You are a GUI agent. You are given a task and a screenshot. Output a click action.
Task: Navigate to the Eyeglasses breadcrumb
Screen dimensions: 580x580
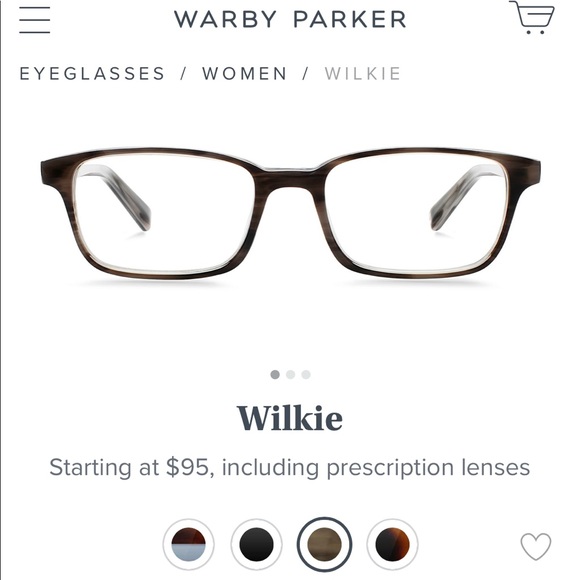tap(92, 73)
